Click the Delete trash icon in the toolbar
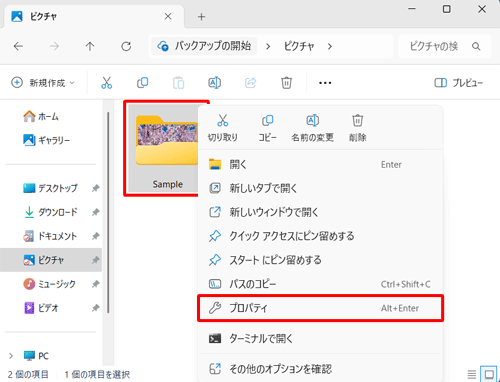Viewport: 500px width, 382px height. pyautogui.click(x=286, y=83)
